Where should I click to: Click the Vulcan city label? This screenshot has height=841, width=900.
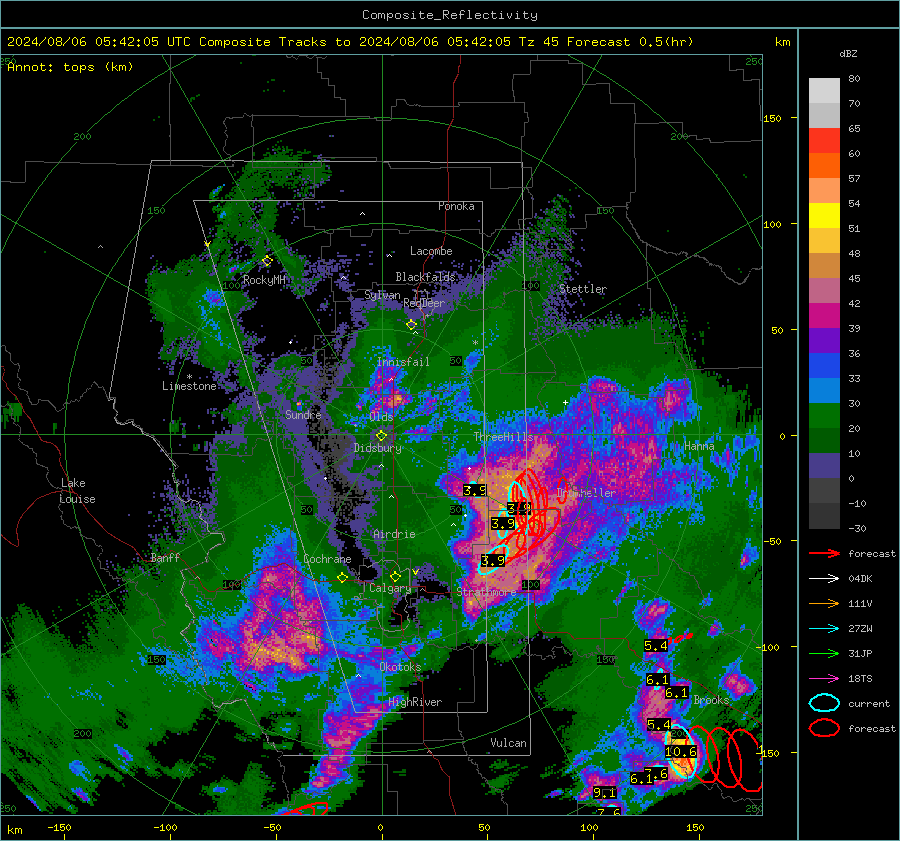(x=508, y=743)
